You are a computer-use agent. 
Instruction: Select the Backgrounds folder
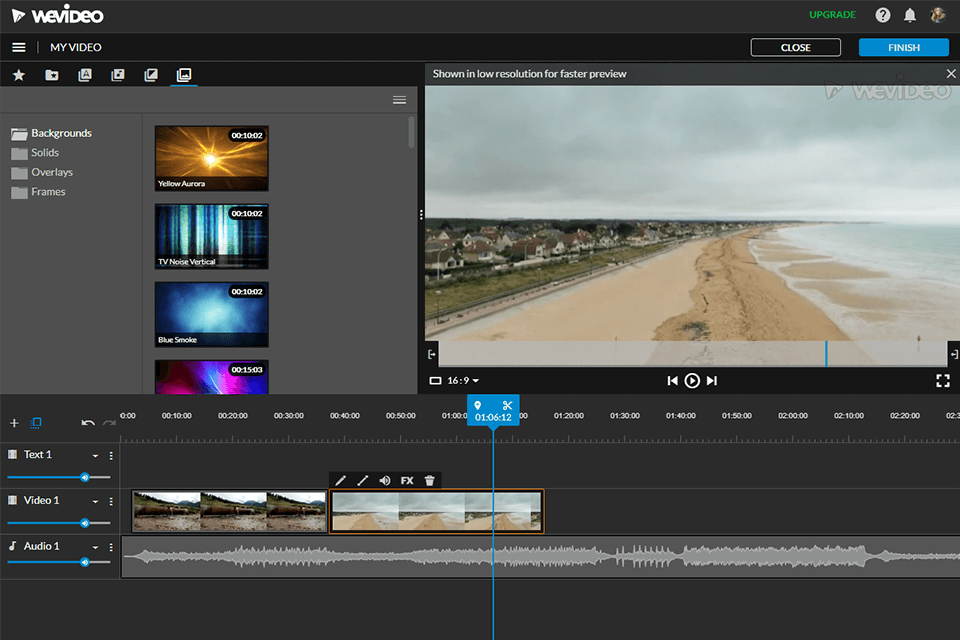[x=51, y=133]
